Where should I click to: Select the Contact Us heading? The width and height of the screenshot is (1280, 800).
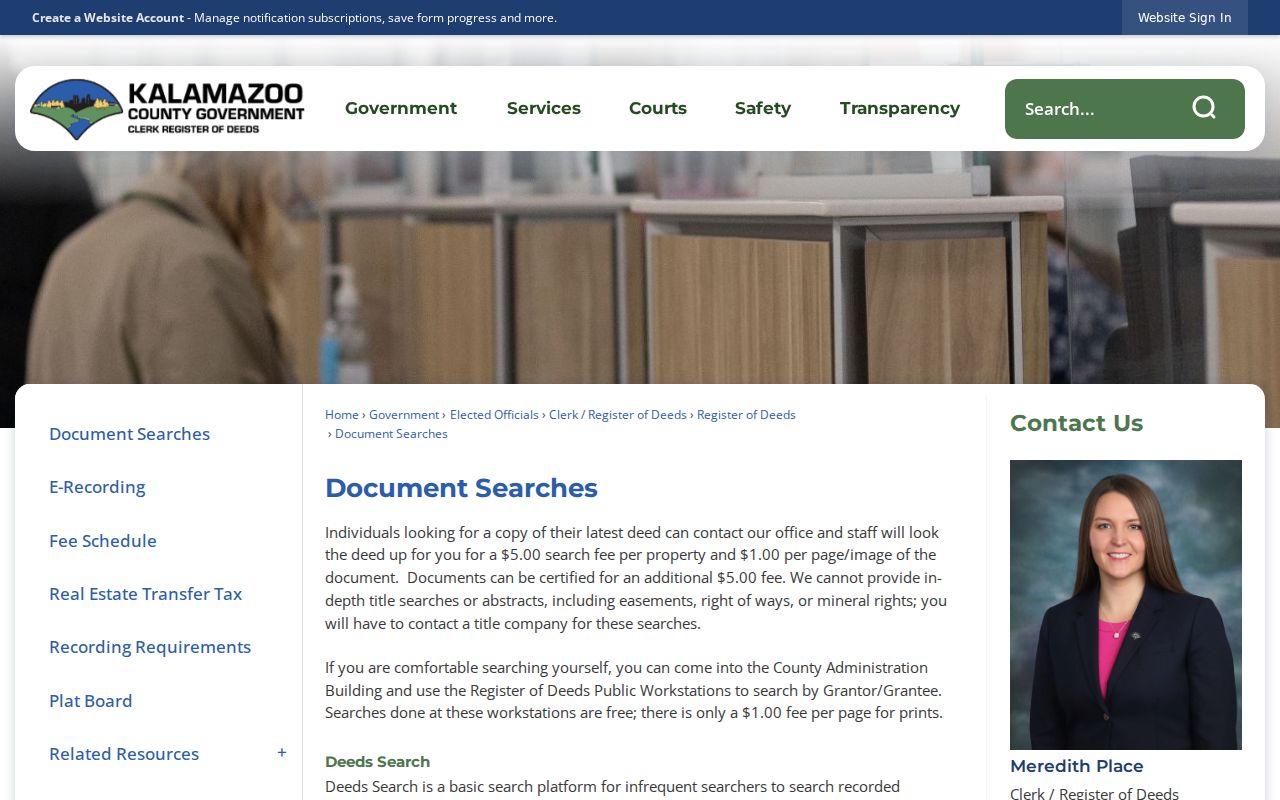click(1076, 423)
